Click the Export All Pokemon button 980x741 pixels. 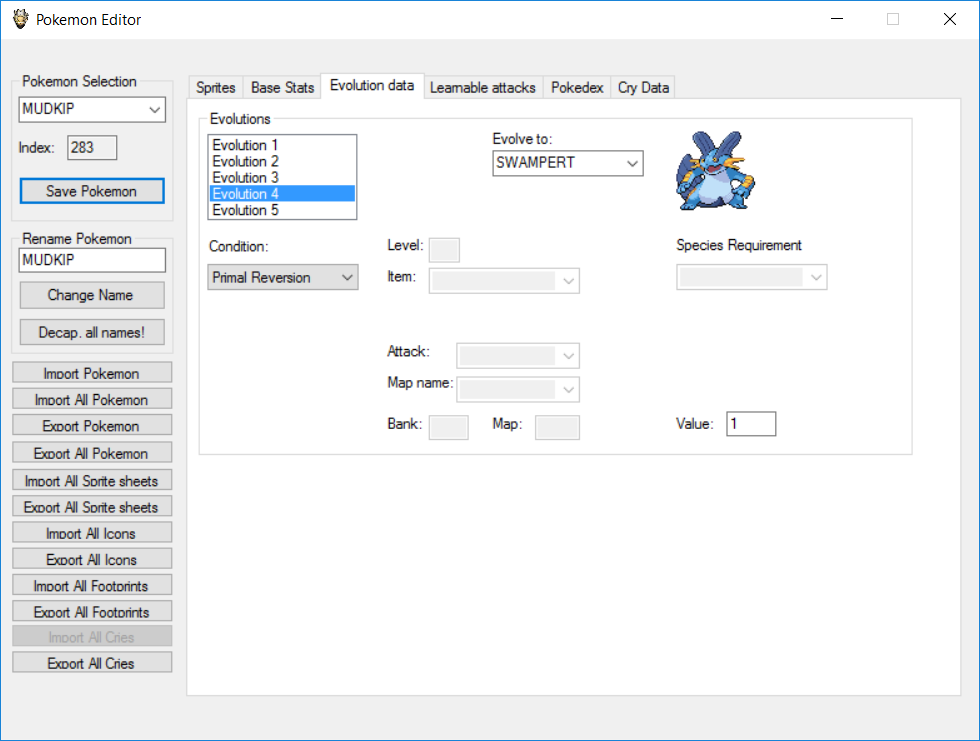(x=92, y=452)
